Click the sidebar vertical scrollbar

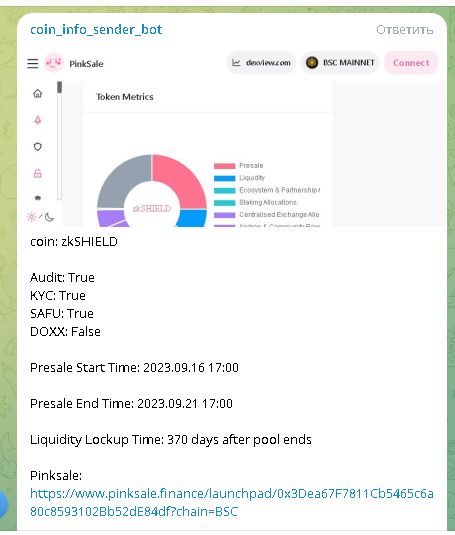point(60,140)
